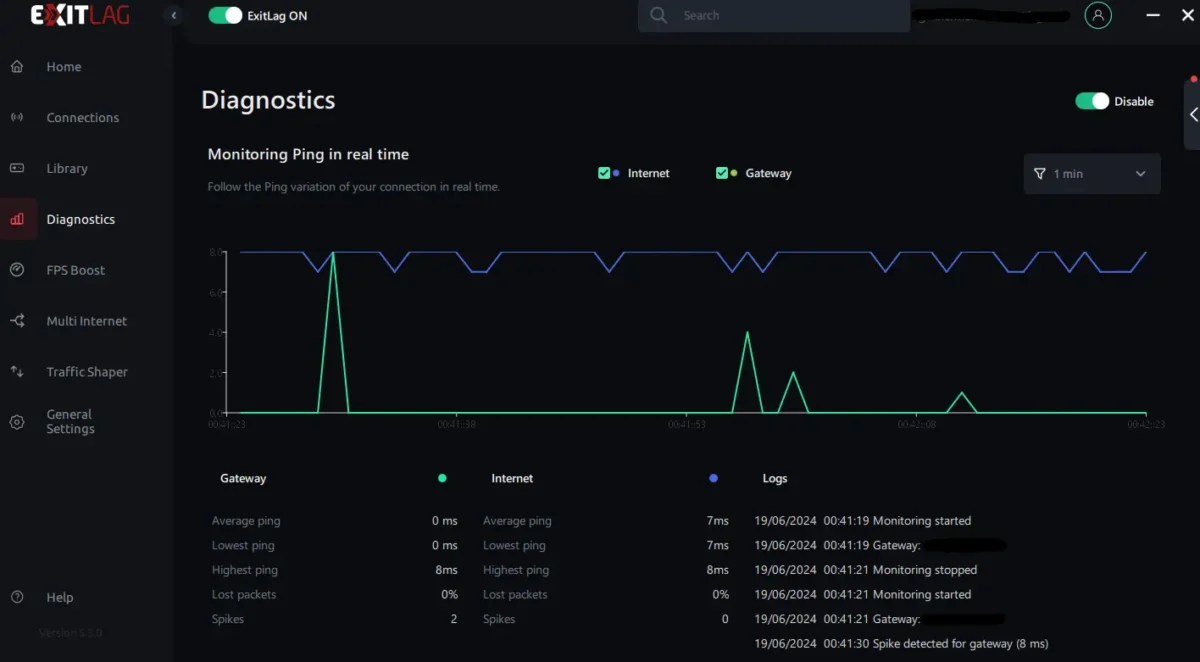Click the Library gamepad icon

pyautogui.click(x=17, y=168)
